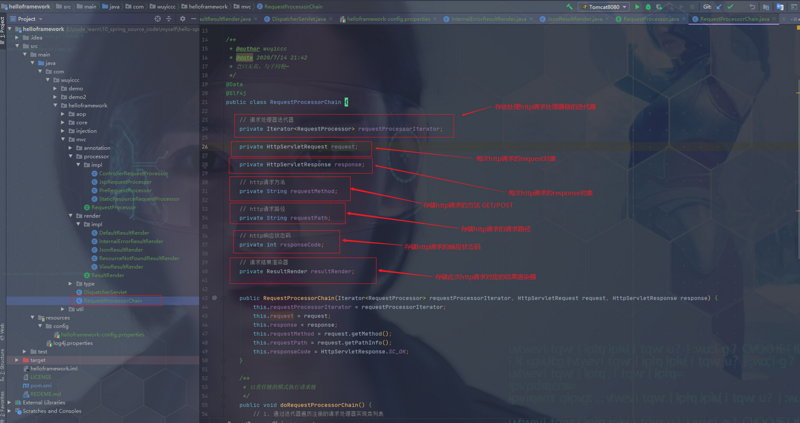Click the Build project hammer icon
This screenshot has width=800, height=423.
click(x=569, y=7)
